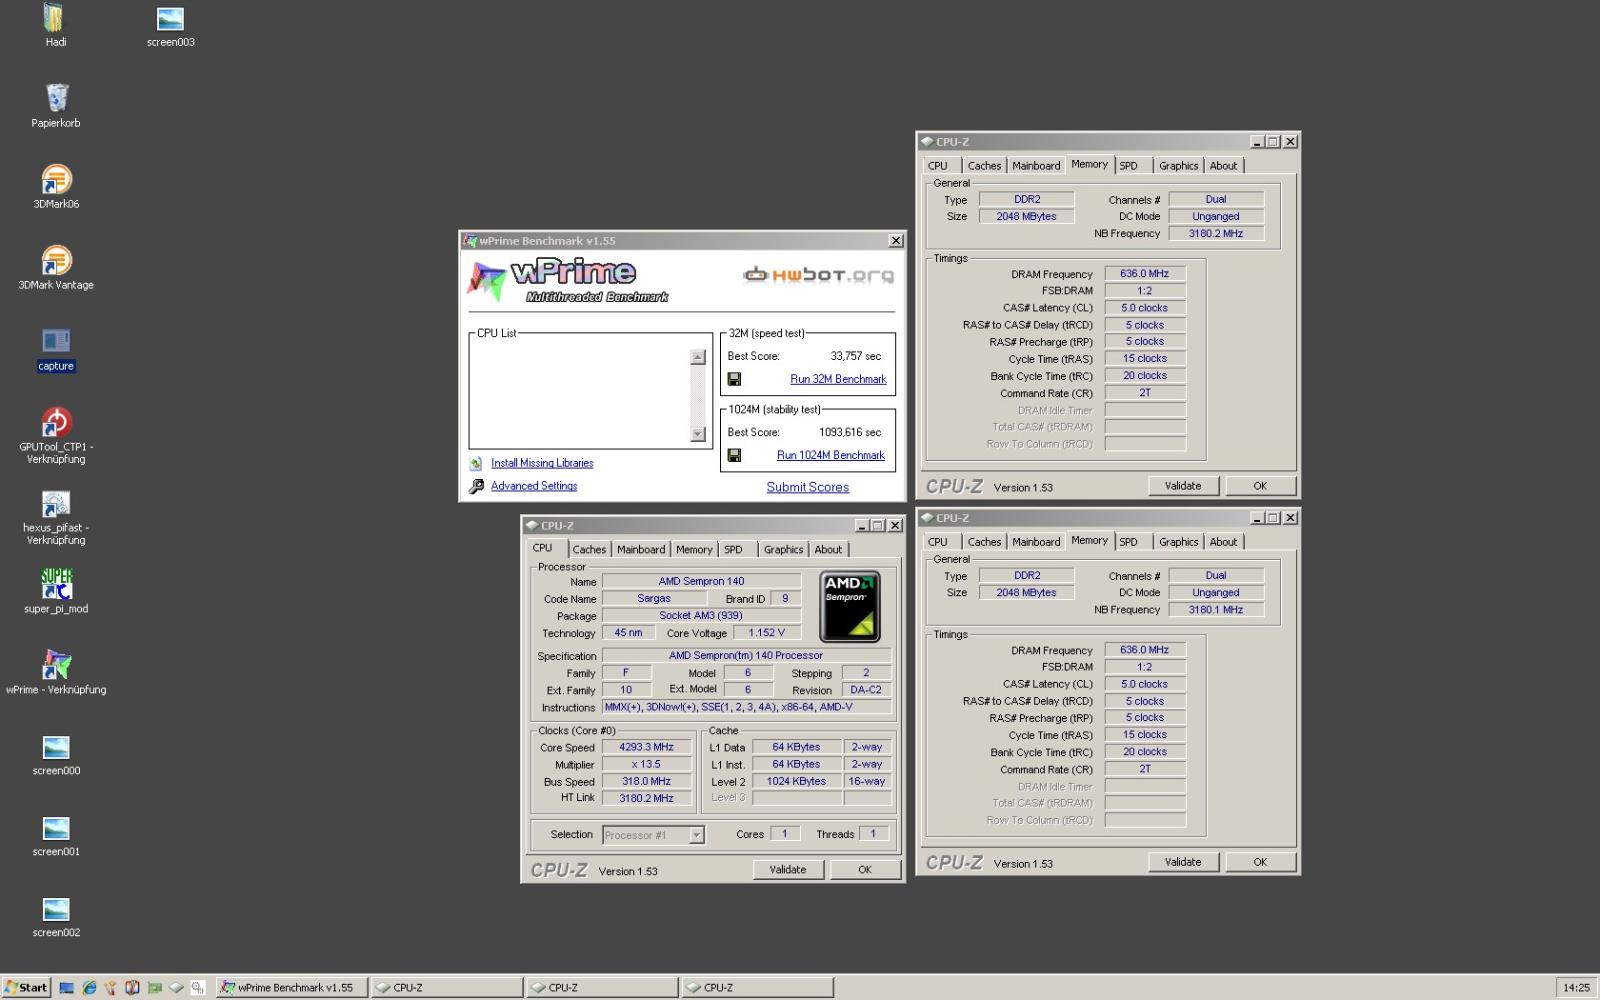This screenshot has width=1600, height=1000.
Task: Open Graphics tab in top-right CPU-Z
Action: coord(1179,166)
